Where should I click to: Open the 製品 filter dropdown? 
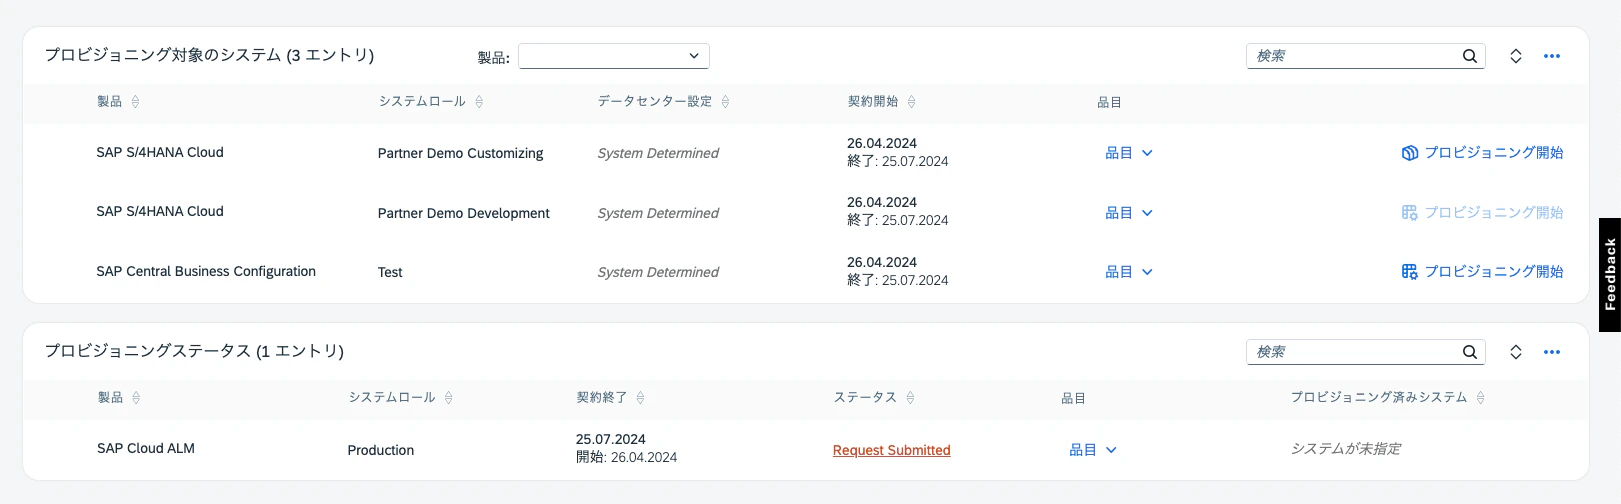(x=613, y=56)
